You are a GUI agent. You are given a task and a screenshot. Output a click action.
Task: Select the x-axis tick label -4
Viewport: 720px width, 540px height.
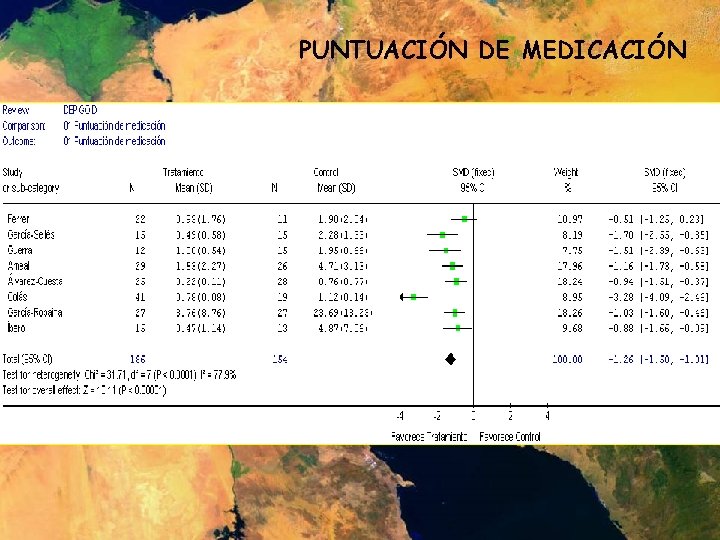pyautogui.click(x=400, y=416)
